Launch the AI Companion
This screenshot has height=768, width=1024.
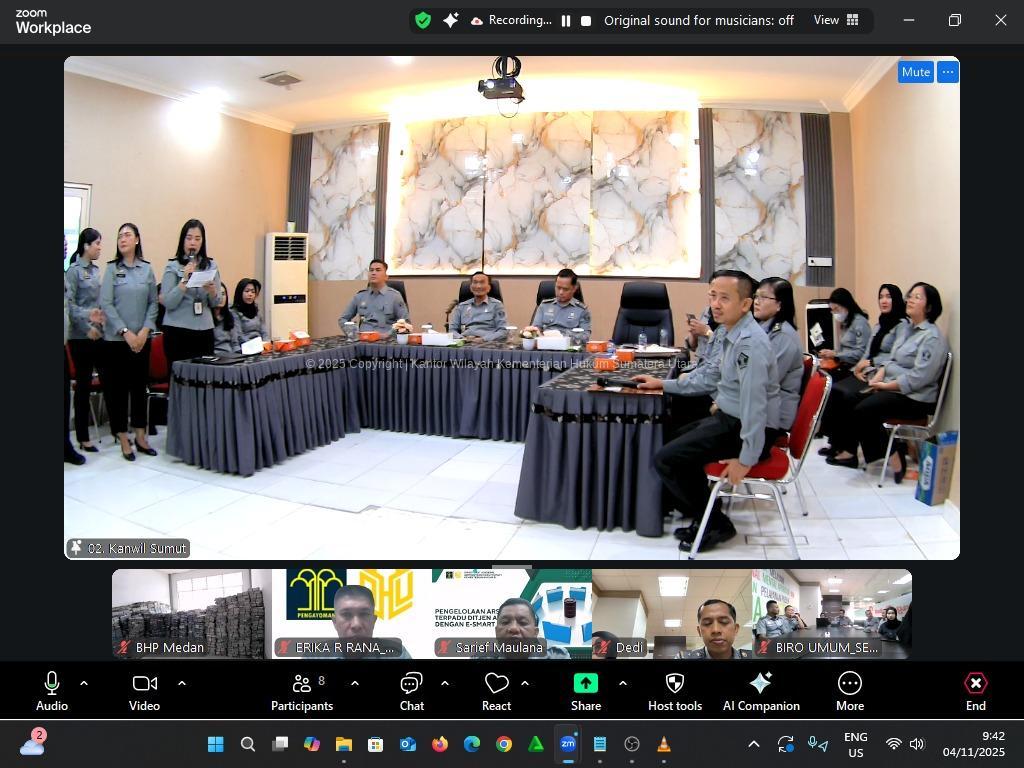tap(761, 691)
